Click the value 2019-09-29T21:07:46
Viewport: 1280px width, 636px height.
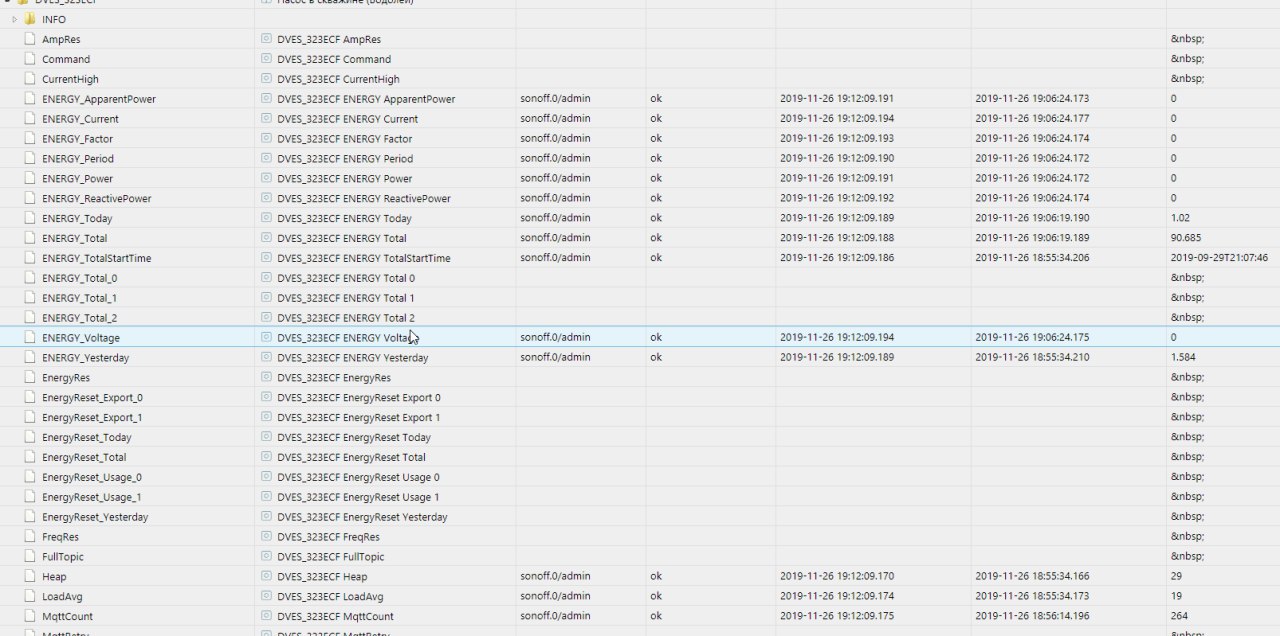[x=1219, y=258]
